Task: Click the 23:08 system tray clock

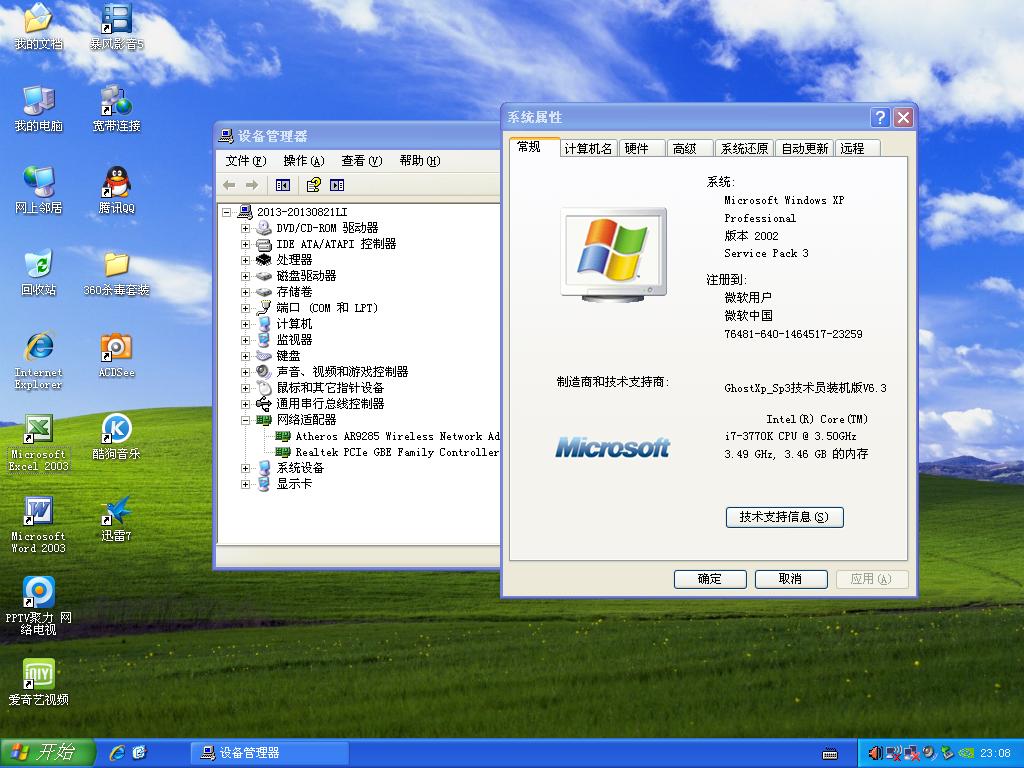Action: pos(995,753)
